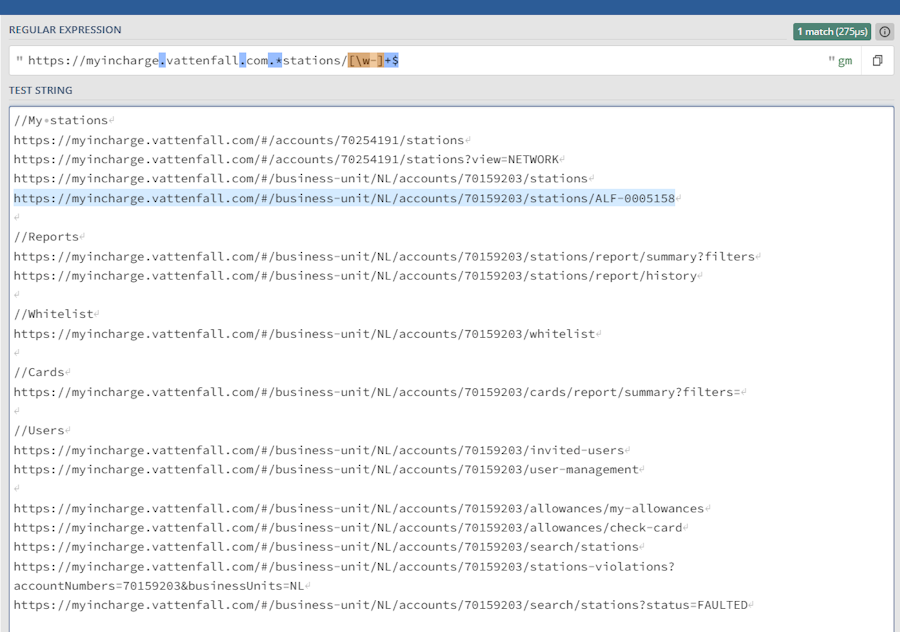Click the URL ending in stations?view=NETWORK
This screenshot has width=900, height=632.
click(286, 160)
